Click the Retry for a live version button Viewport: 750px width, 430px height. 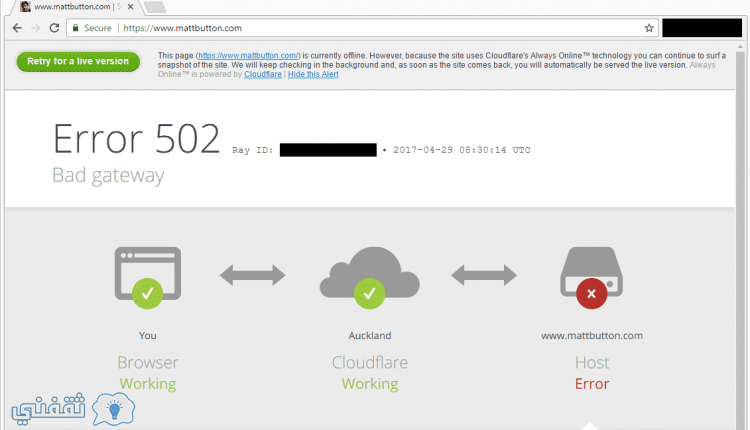pos(78,61)
